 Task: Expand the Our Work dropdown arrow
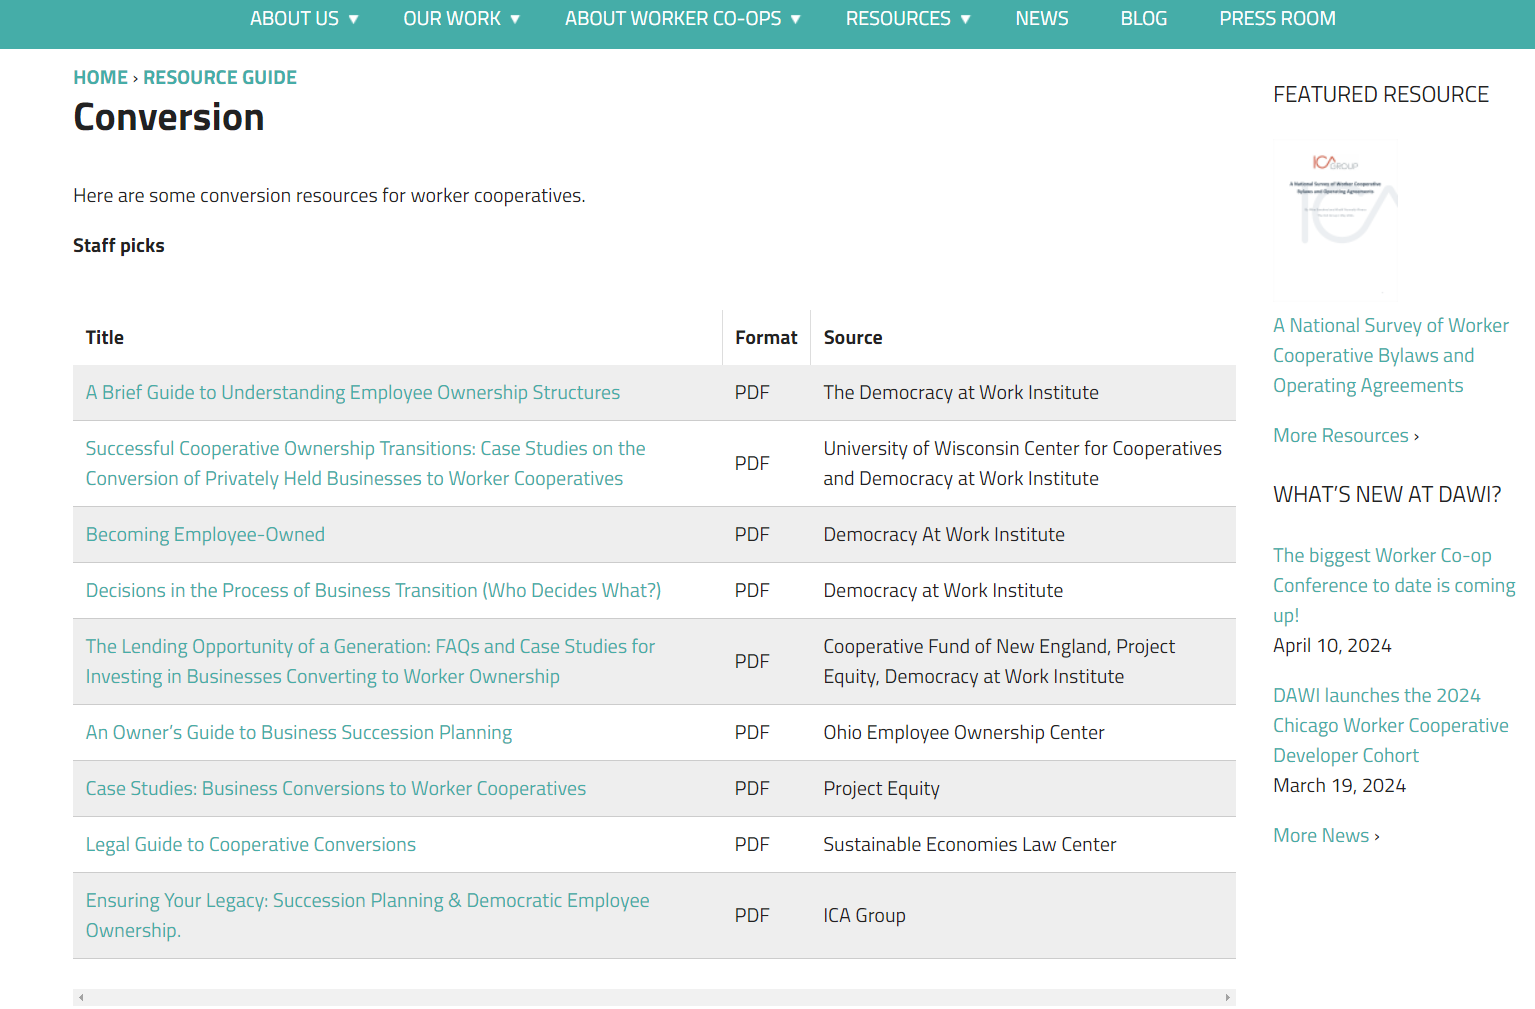[x=515, y=19]
